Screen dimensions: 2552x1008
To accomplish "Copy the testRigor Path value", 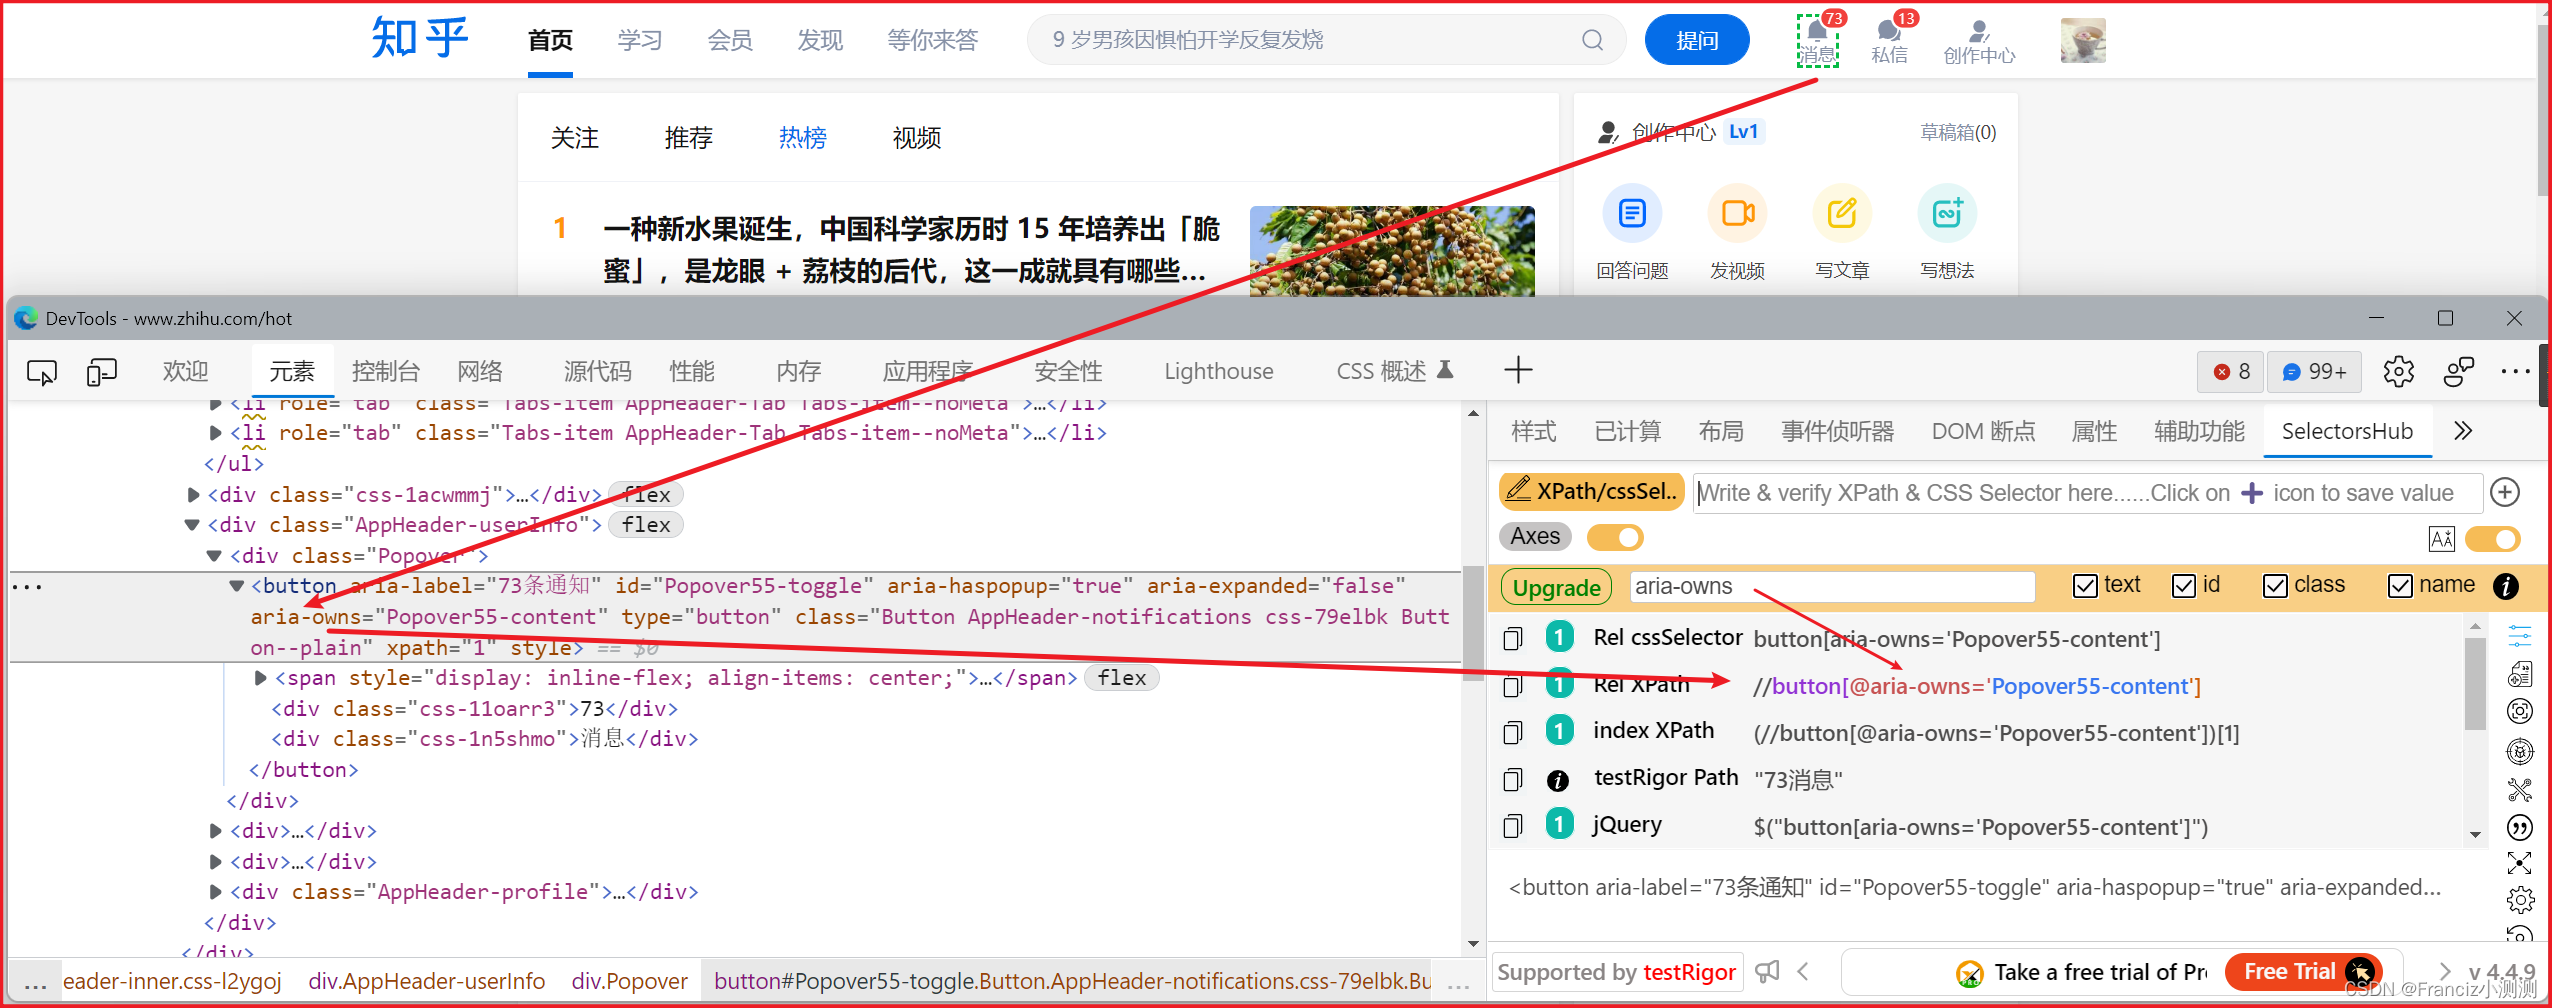I will click(1513, 779).
